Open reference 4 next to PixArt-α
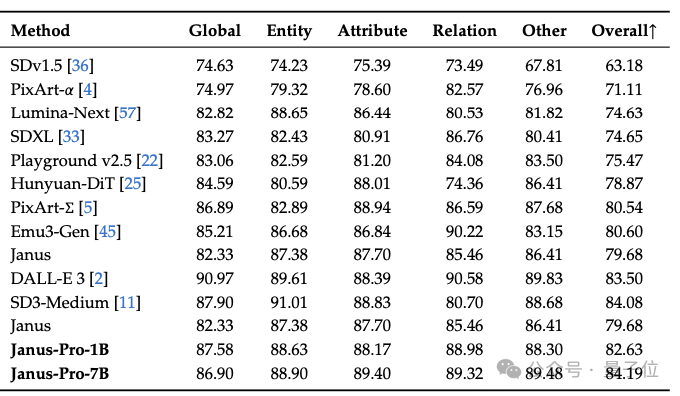This screenshot has height=396, width=680. coord(88,89)
